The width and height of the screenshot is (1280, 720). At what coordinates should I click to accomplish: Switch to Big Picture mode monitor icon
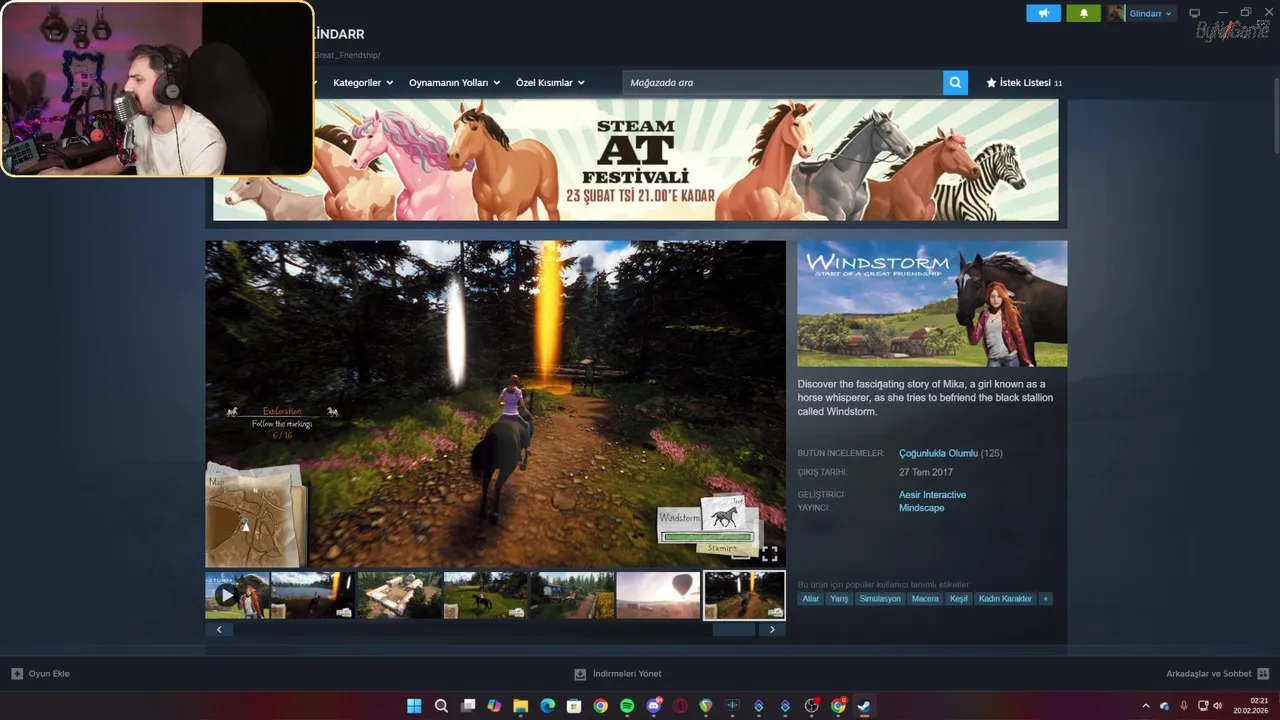1194,13
